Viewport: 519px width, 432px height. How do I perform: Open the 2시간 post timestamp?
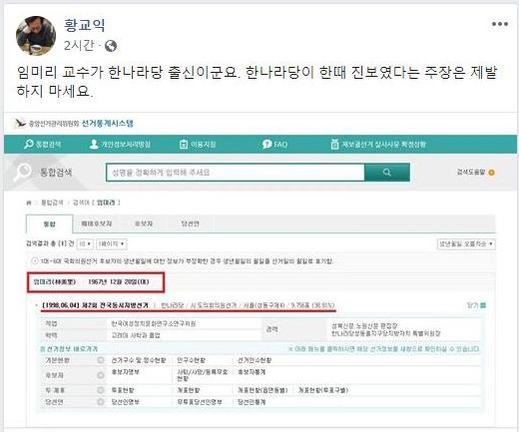tap(79, 45)
